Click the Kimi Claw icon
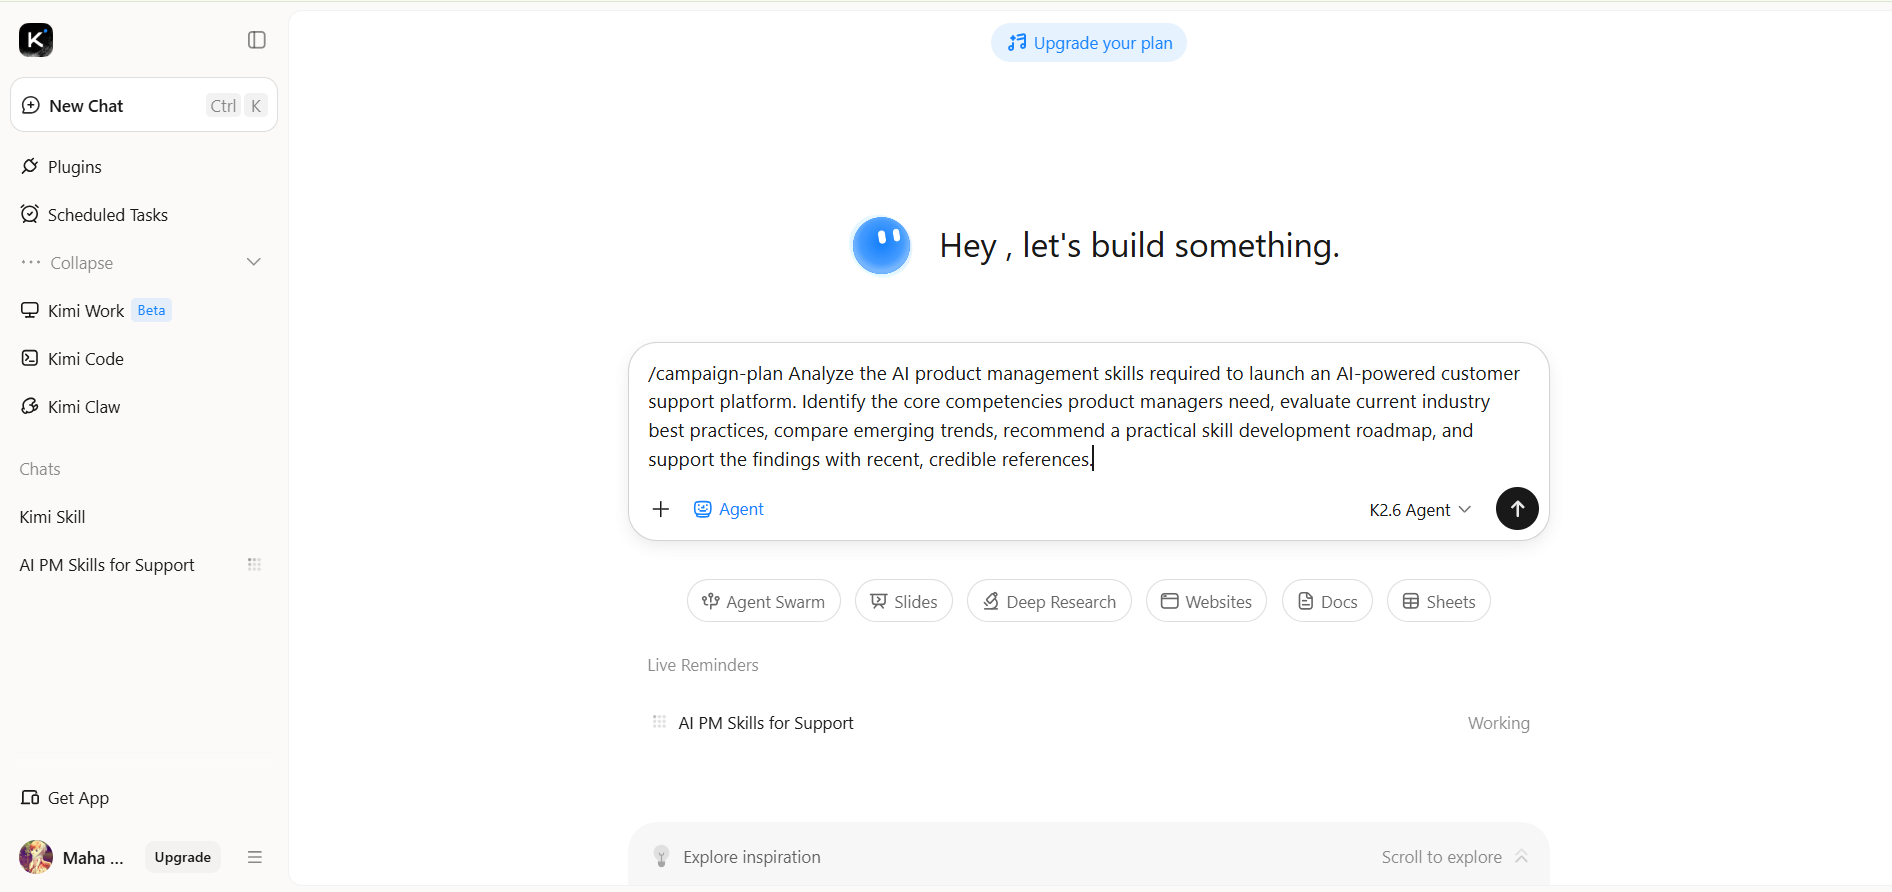Screen dimensions: 1892x892 [x=30, y=406]
